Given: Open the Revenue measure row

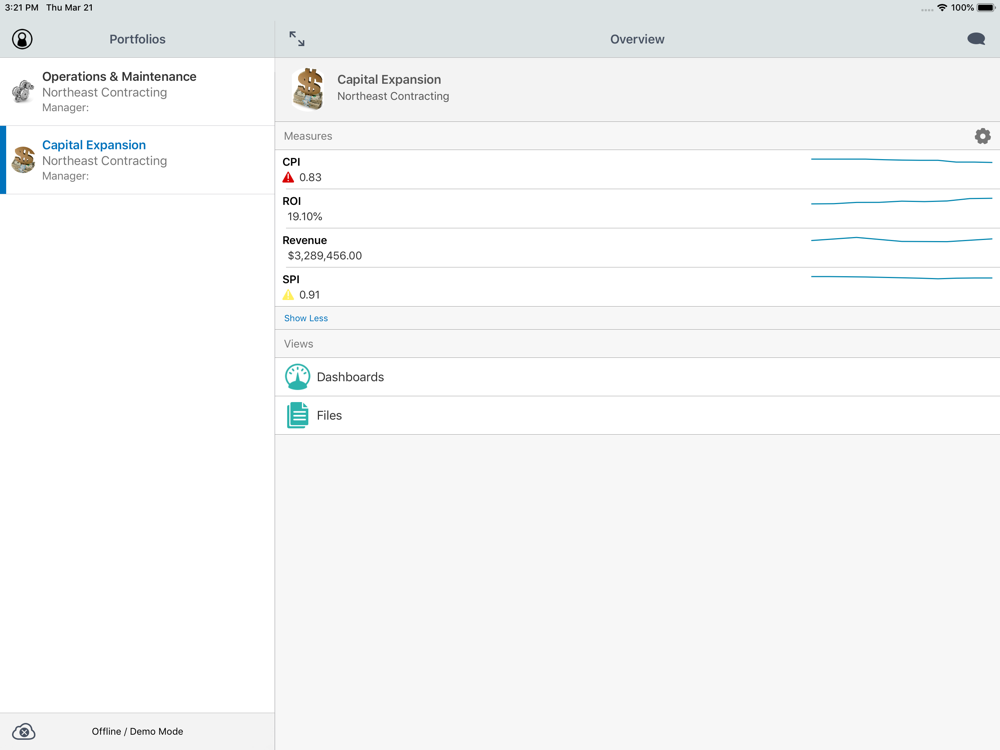Looking at the screenshot, I should pos(637,247).
